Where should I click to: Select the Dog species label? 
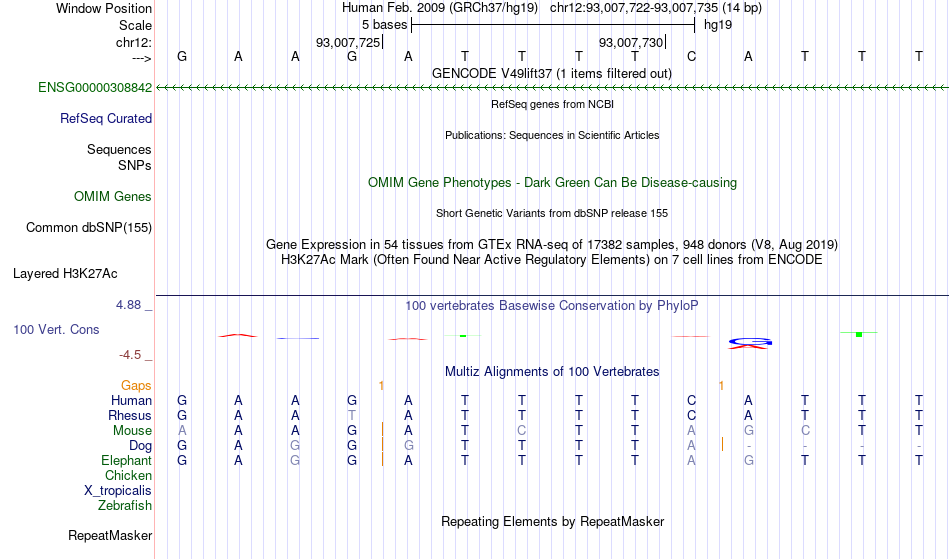tap(140, 446)
